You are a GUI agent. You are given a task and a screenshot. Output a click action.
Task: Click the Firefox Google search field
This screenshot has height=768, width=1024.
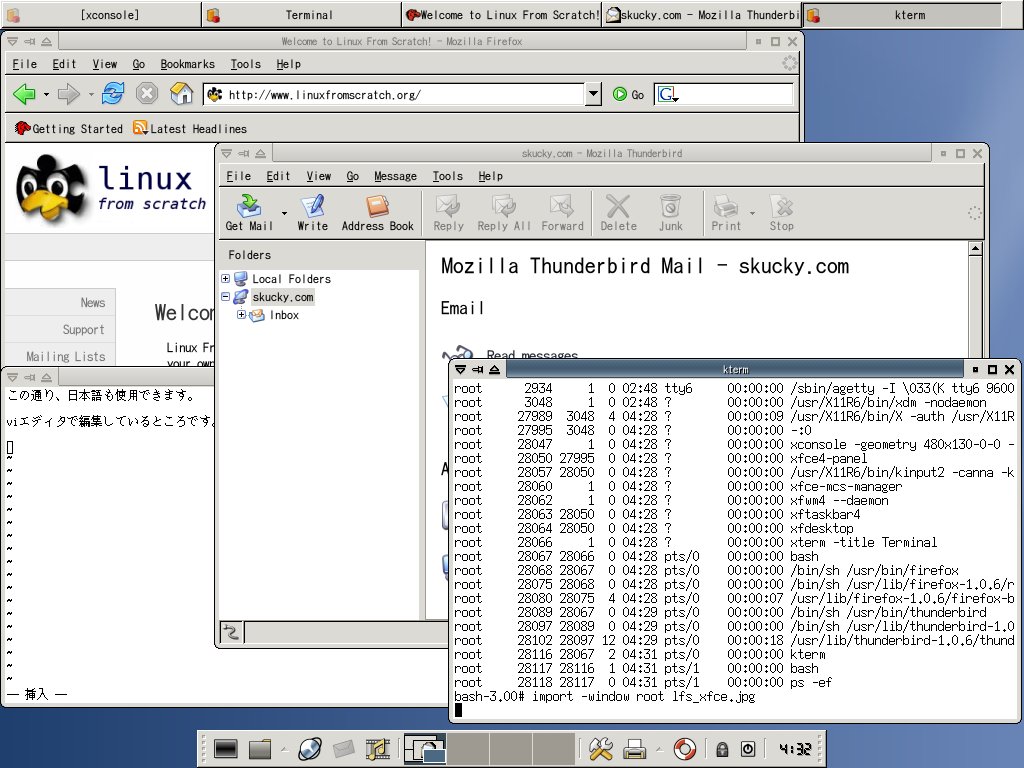click(736, 95)
